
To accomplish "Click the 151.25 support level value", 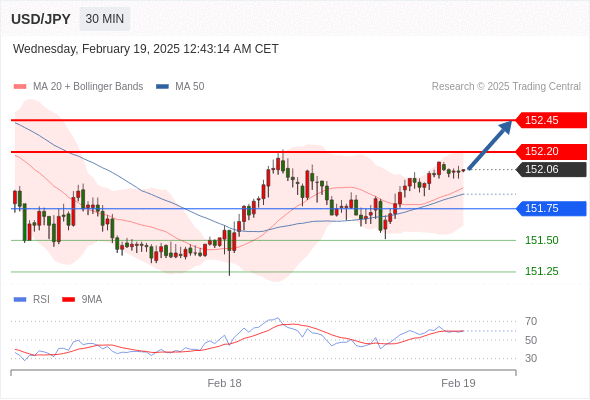I will [541, 271].
